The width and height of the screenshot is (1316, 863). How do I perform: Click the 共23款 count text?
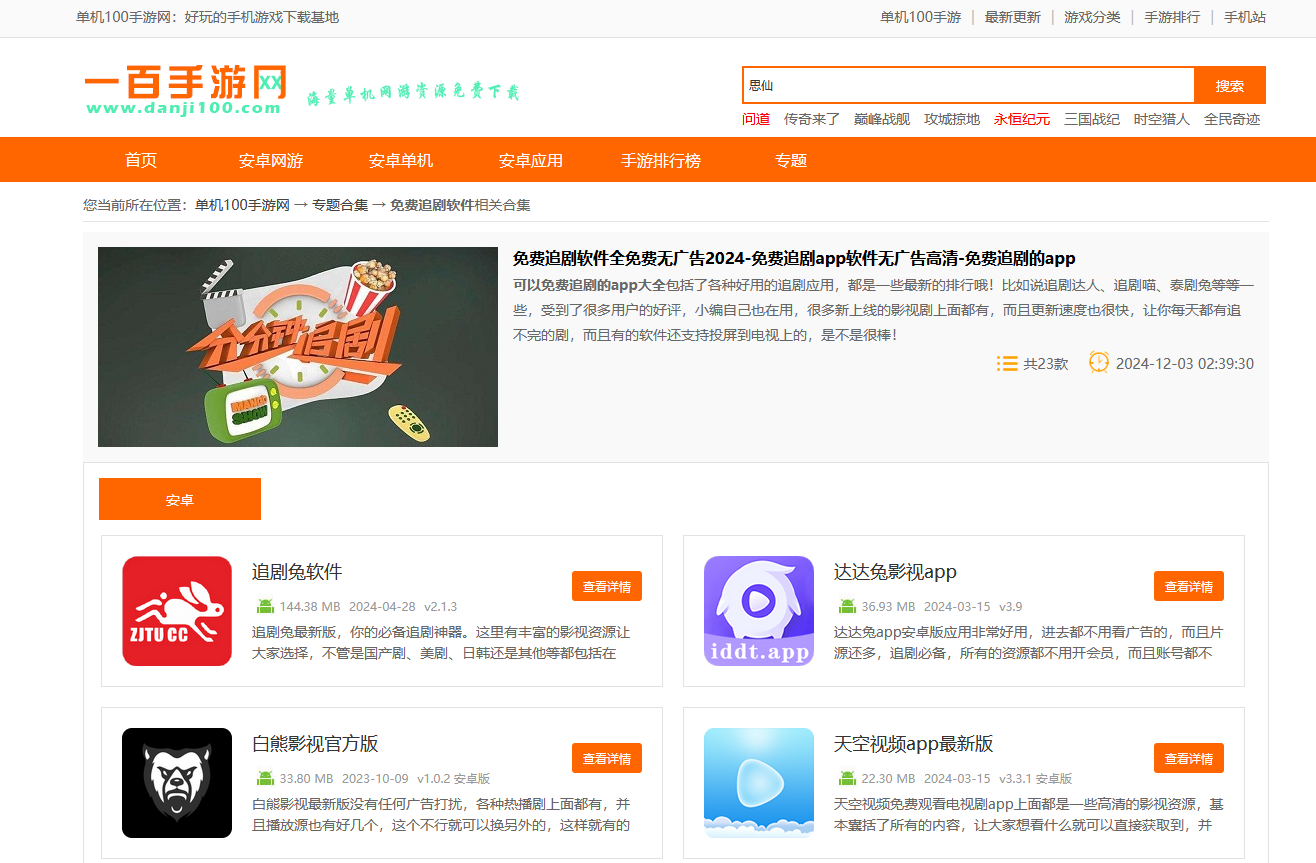1046,364
